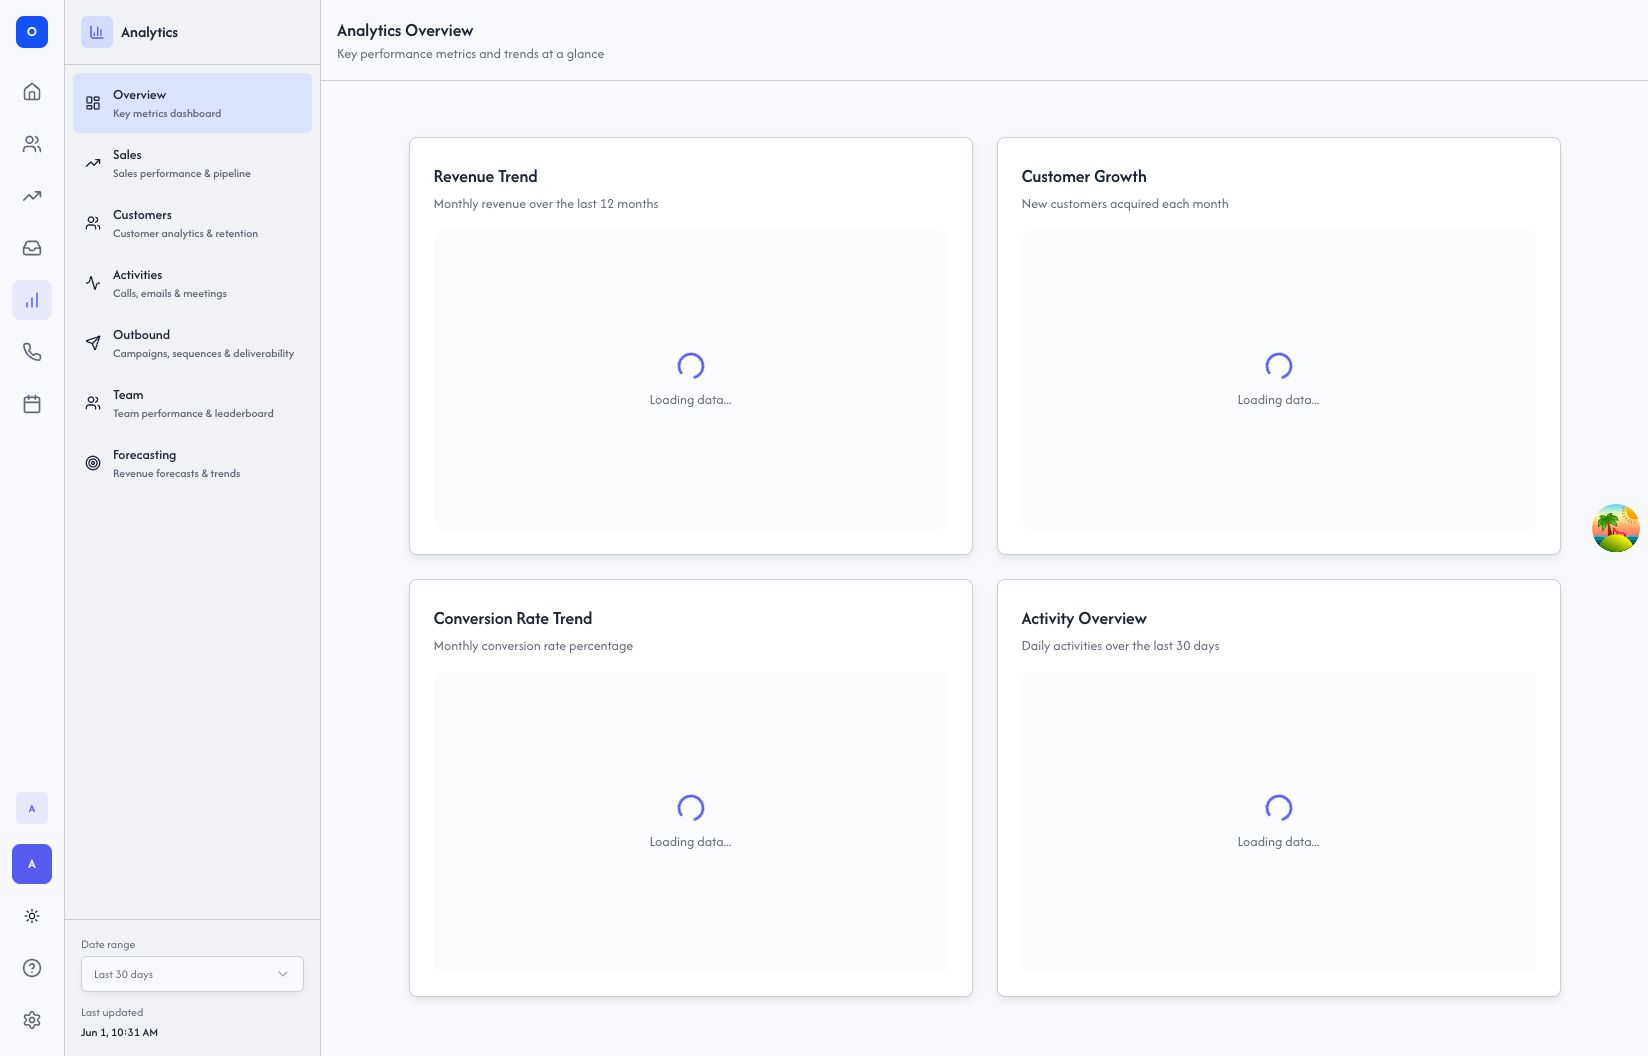This screenshot has height=1056, width=1648.
Task: Go to Customers analytics section
Action: (192, 223)
